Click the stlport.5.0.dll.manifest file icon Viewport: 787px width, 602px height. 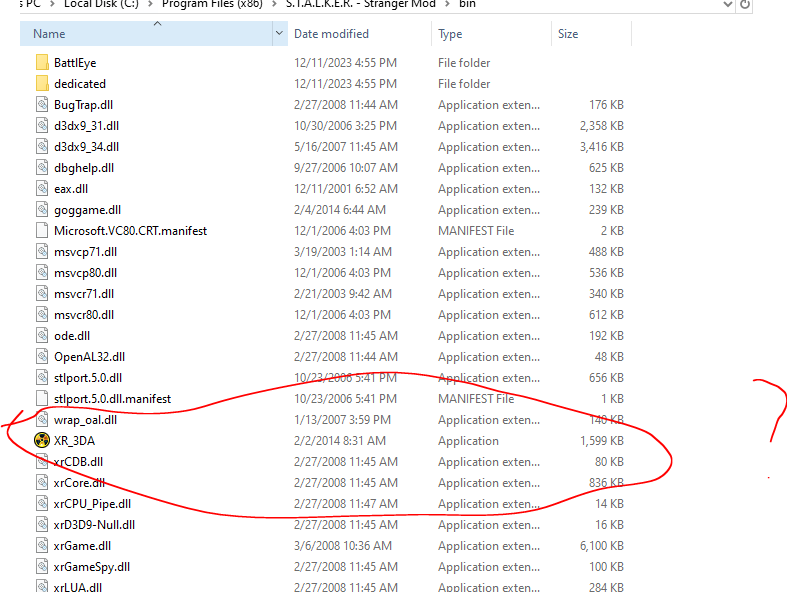click(43, 399)
